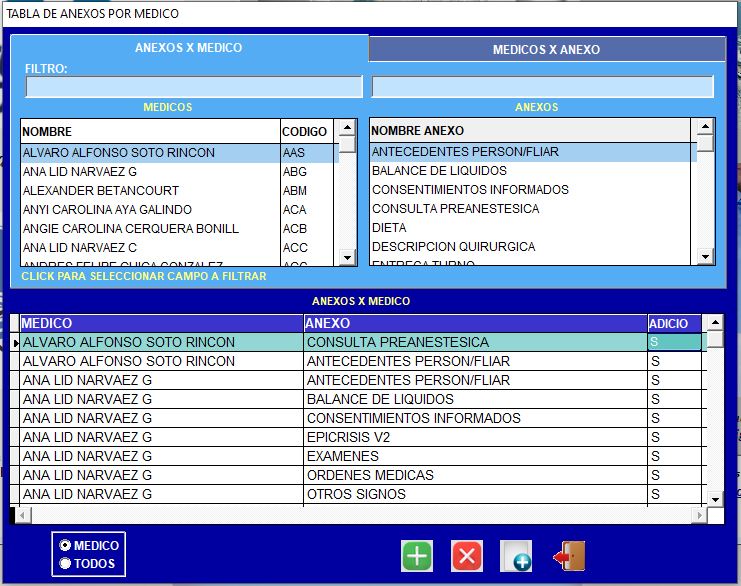The width and height of the screenshot is (741, 586).
Task: Click right arrow of horizontal scrollbar
Action: (699, 515)
